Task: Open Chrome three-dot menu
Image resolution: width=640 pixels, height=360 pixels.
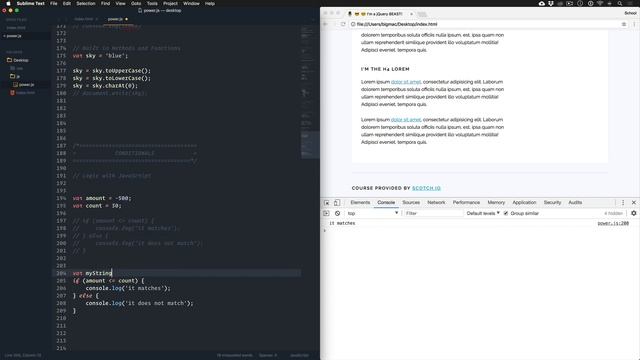Action: coord(634,24)
